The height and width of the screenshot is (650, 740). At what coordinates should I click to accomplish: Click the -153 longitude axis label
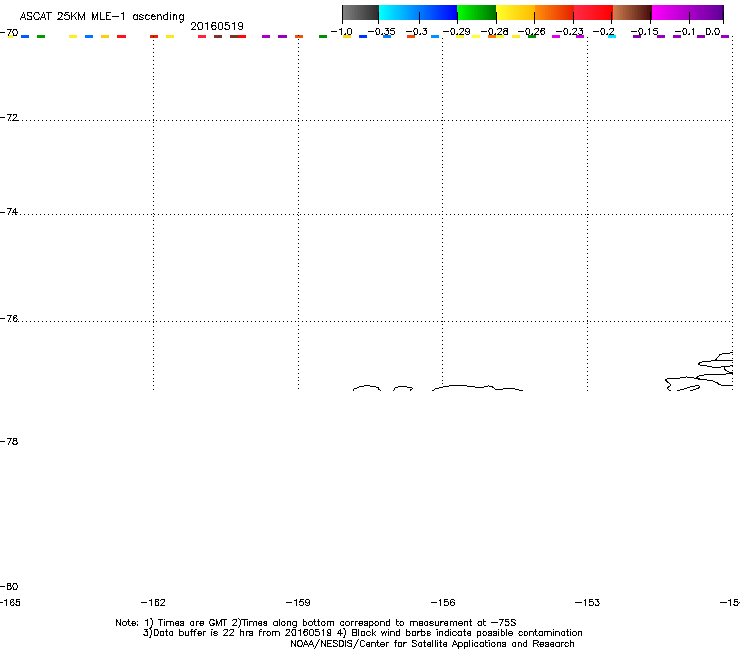tap(588, 602)
